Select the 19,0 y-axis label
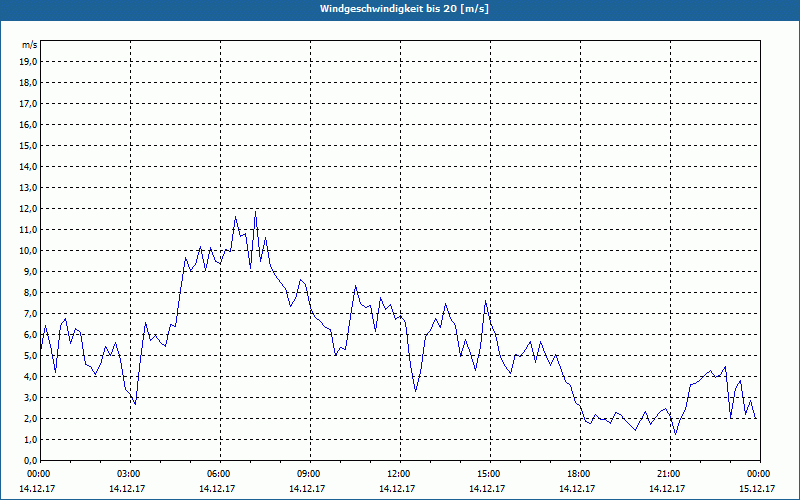 click(28, 62)
